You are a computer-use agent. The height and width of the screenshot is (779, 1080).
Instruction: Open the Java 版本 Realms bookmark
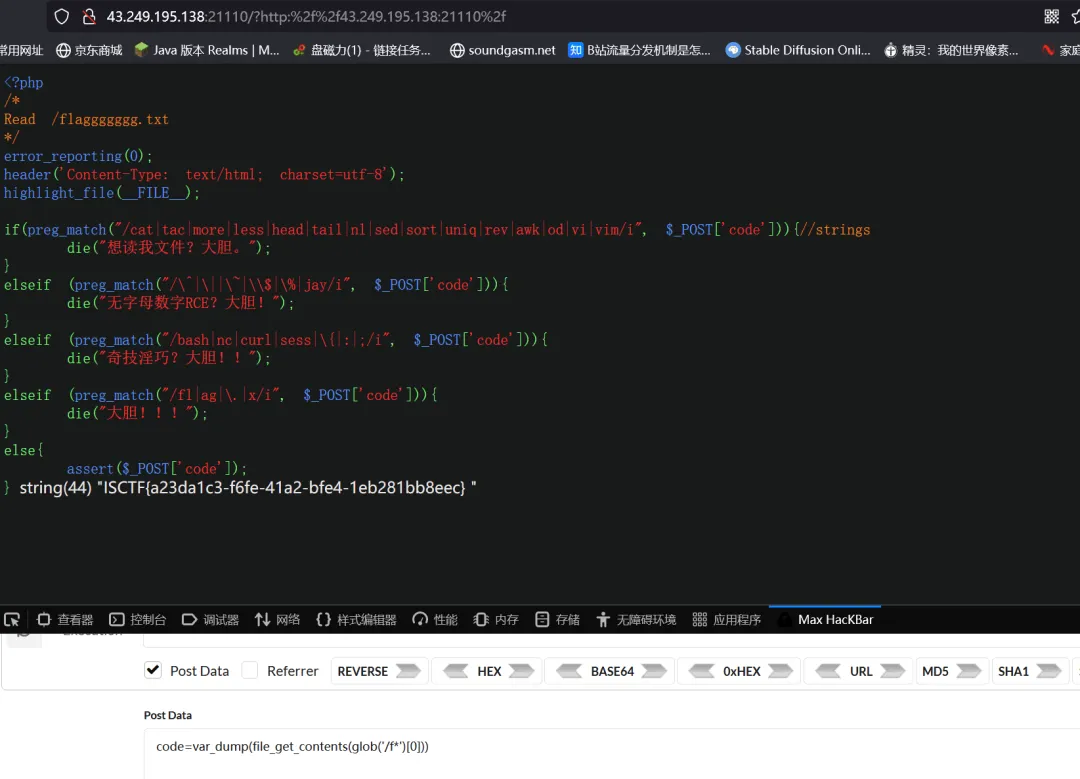pyautogui.click(x=207, y=50)
